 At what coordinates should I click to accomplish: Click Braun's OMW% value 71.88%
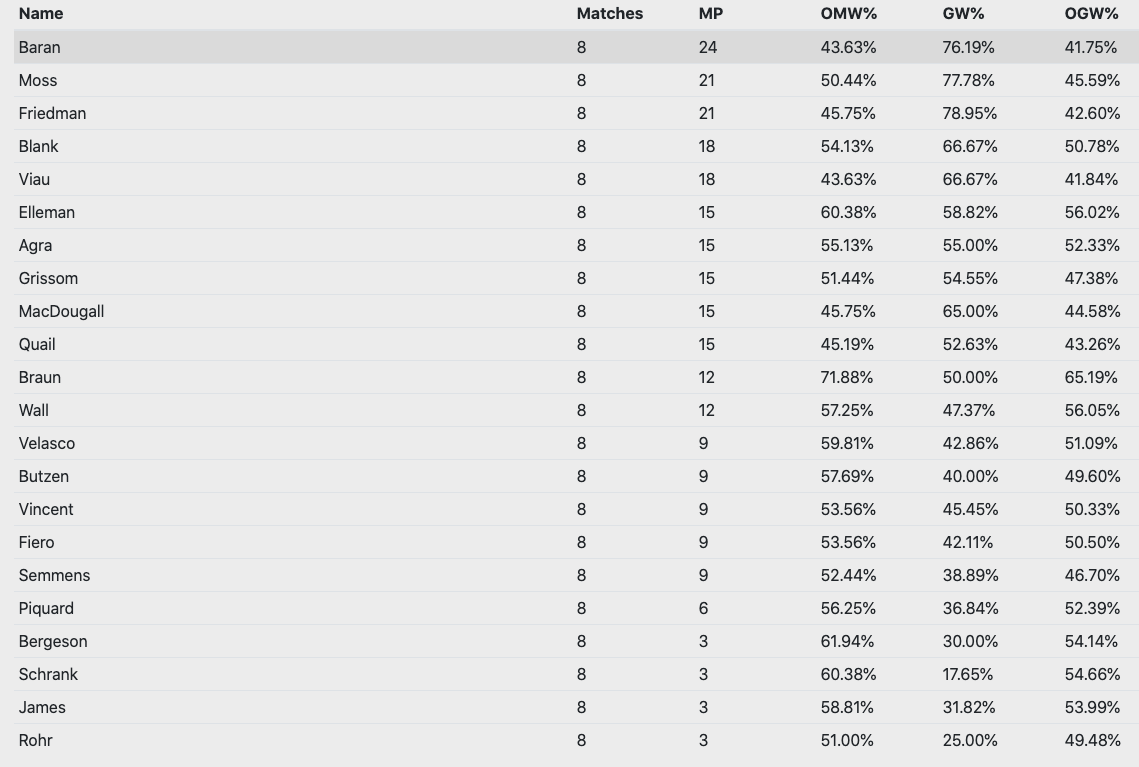click(x=847, y=378)
